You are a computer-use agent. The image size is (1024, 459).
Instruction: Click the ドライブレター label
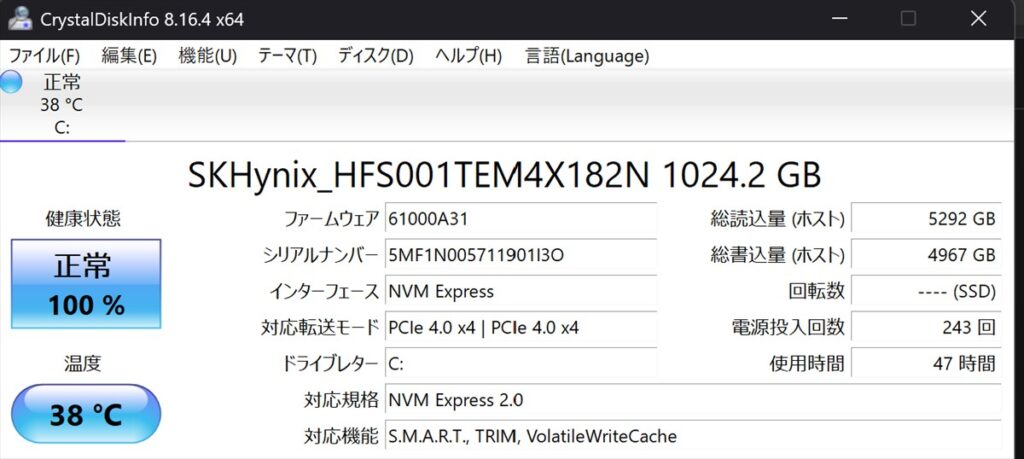click(330, 364)
